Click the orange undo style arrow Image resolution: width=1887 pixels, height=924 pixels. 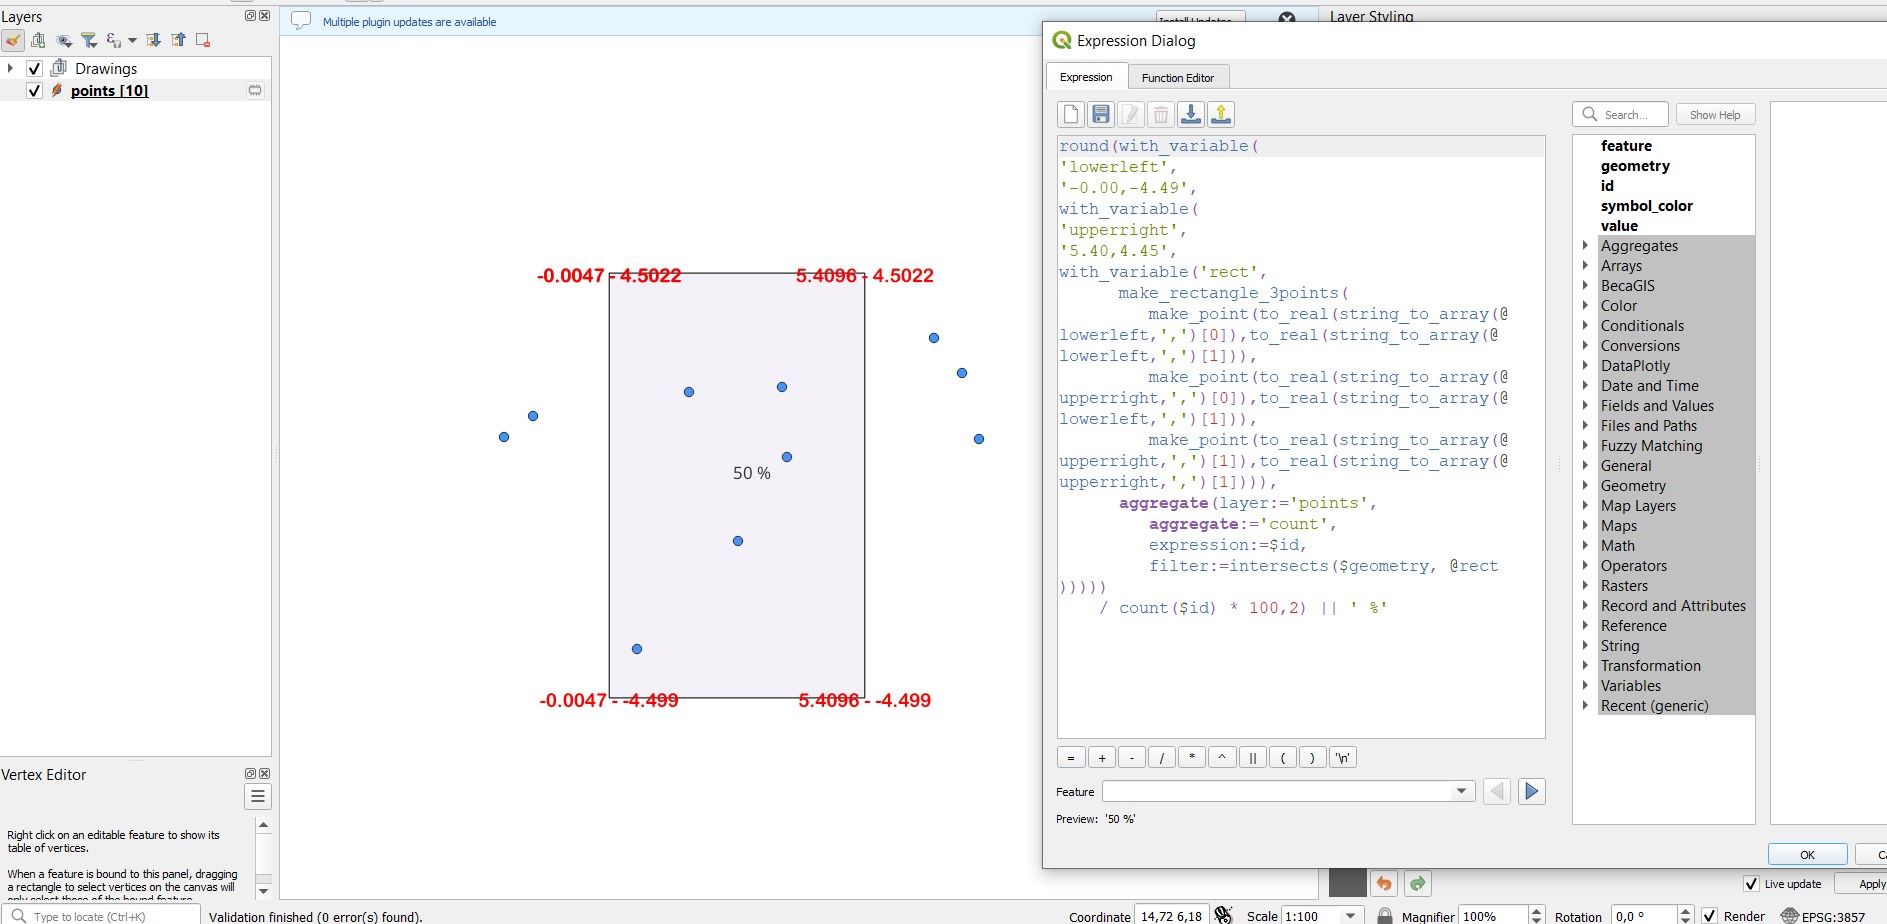(x=1384, y=883)
